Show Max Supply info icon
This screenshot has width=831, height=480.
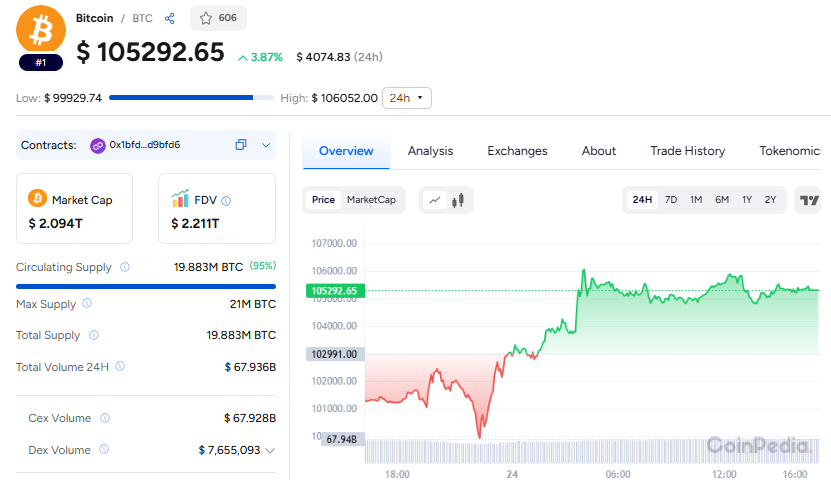point(87,303)
